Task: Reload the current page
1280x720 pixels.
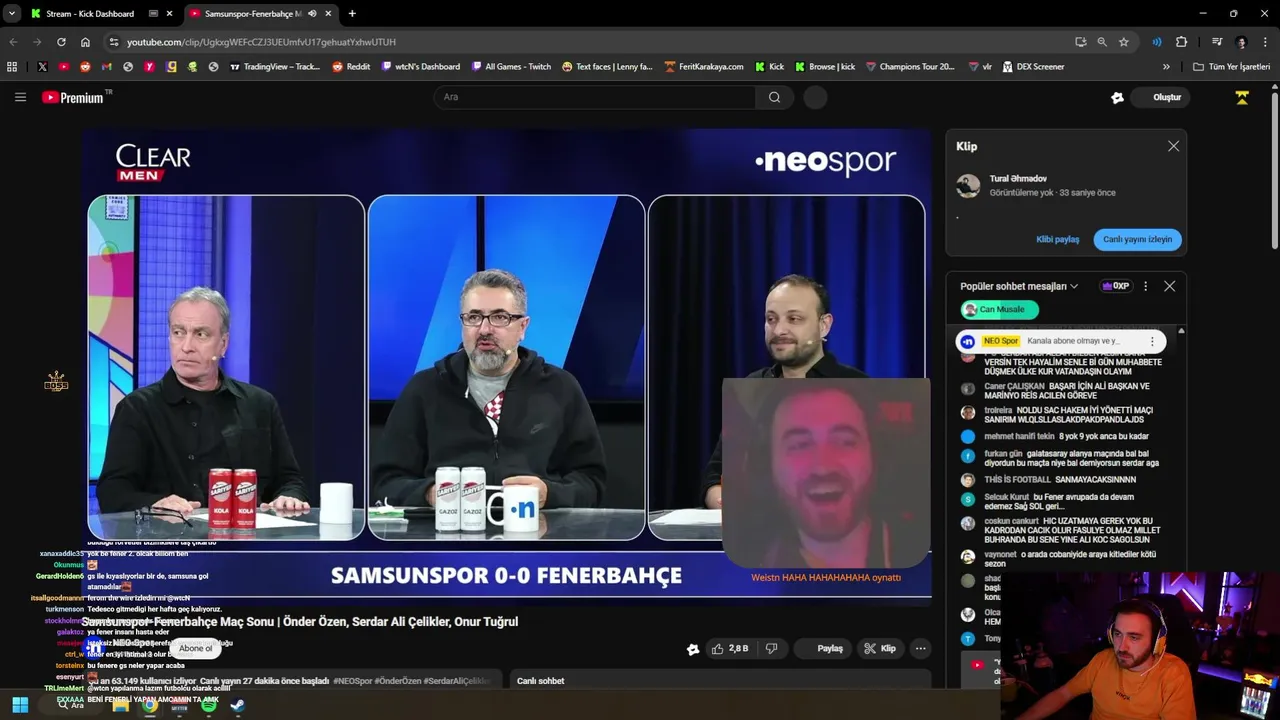Action: [61, 42]
